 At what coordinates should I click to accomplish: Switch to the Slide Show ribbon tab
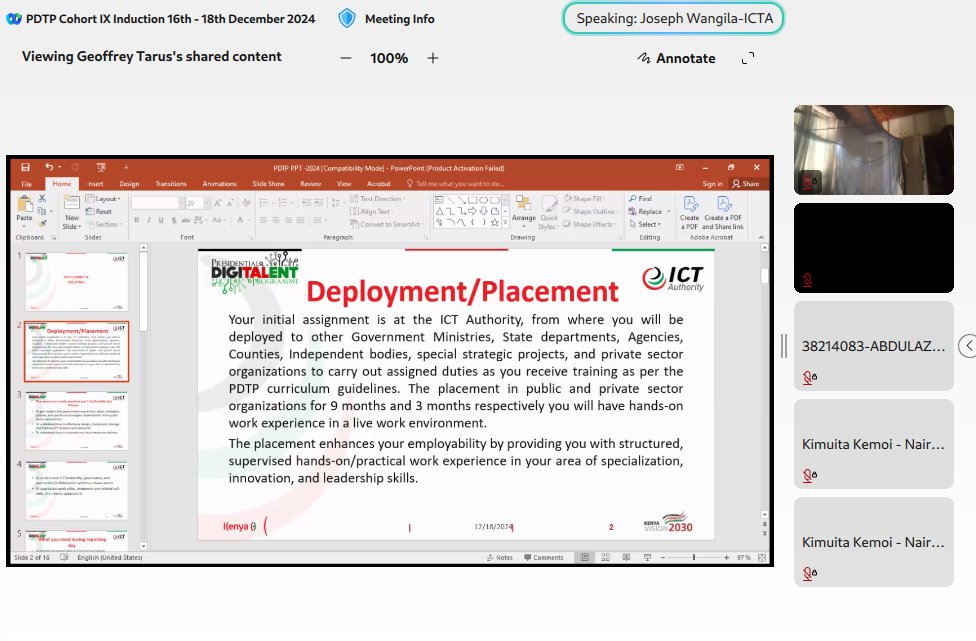point(268,184)
